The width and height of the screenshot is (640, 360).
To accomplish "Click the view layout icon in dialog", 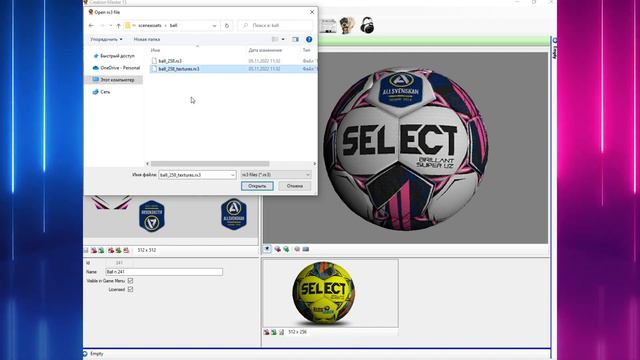I will click(276, 39).
